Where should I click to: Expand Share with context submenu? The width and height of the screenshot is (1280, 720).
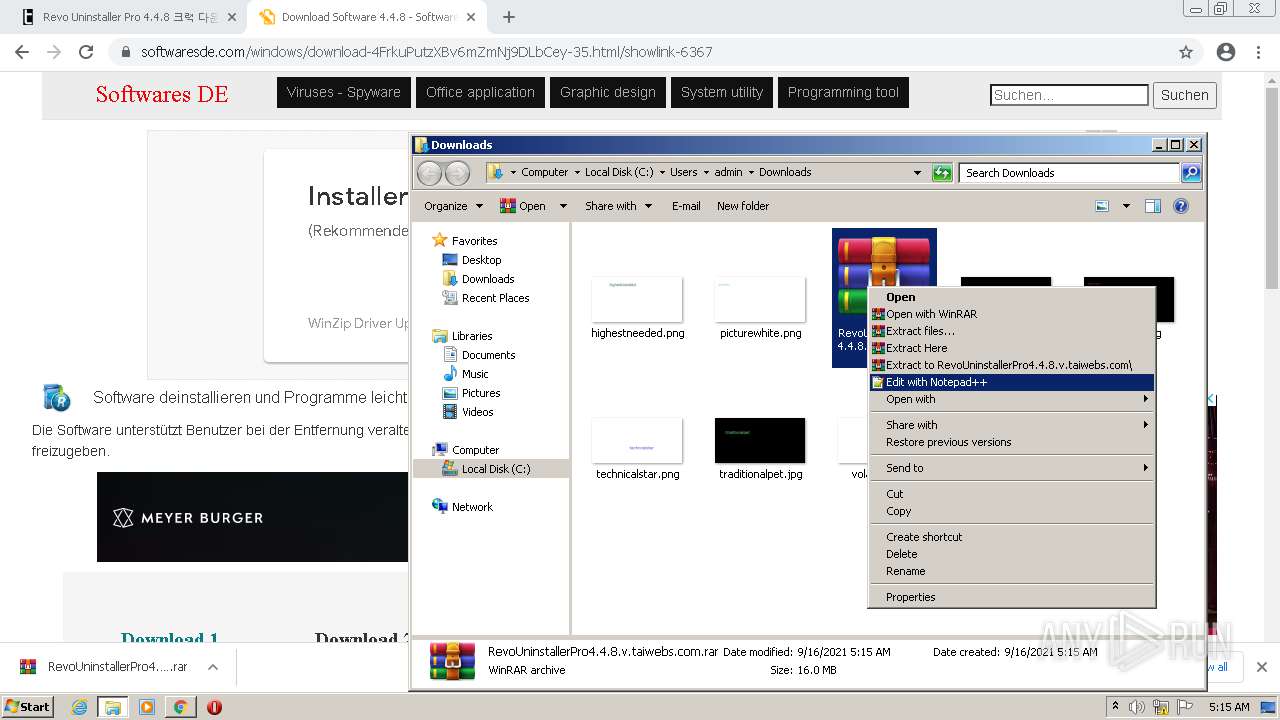(1011, 425)
